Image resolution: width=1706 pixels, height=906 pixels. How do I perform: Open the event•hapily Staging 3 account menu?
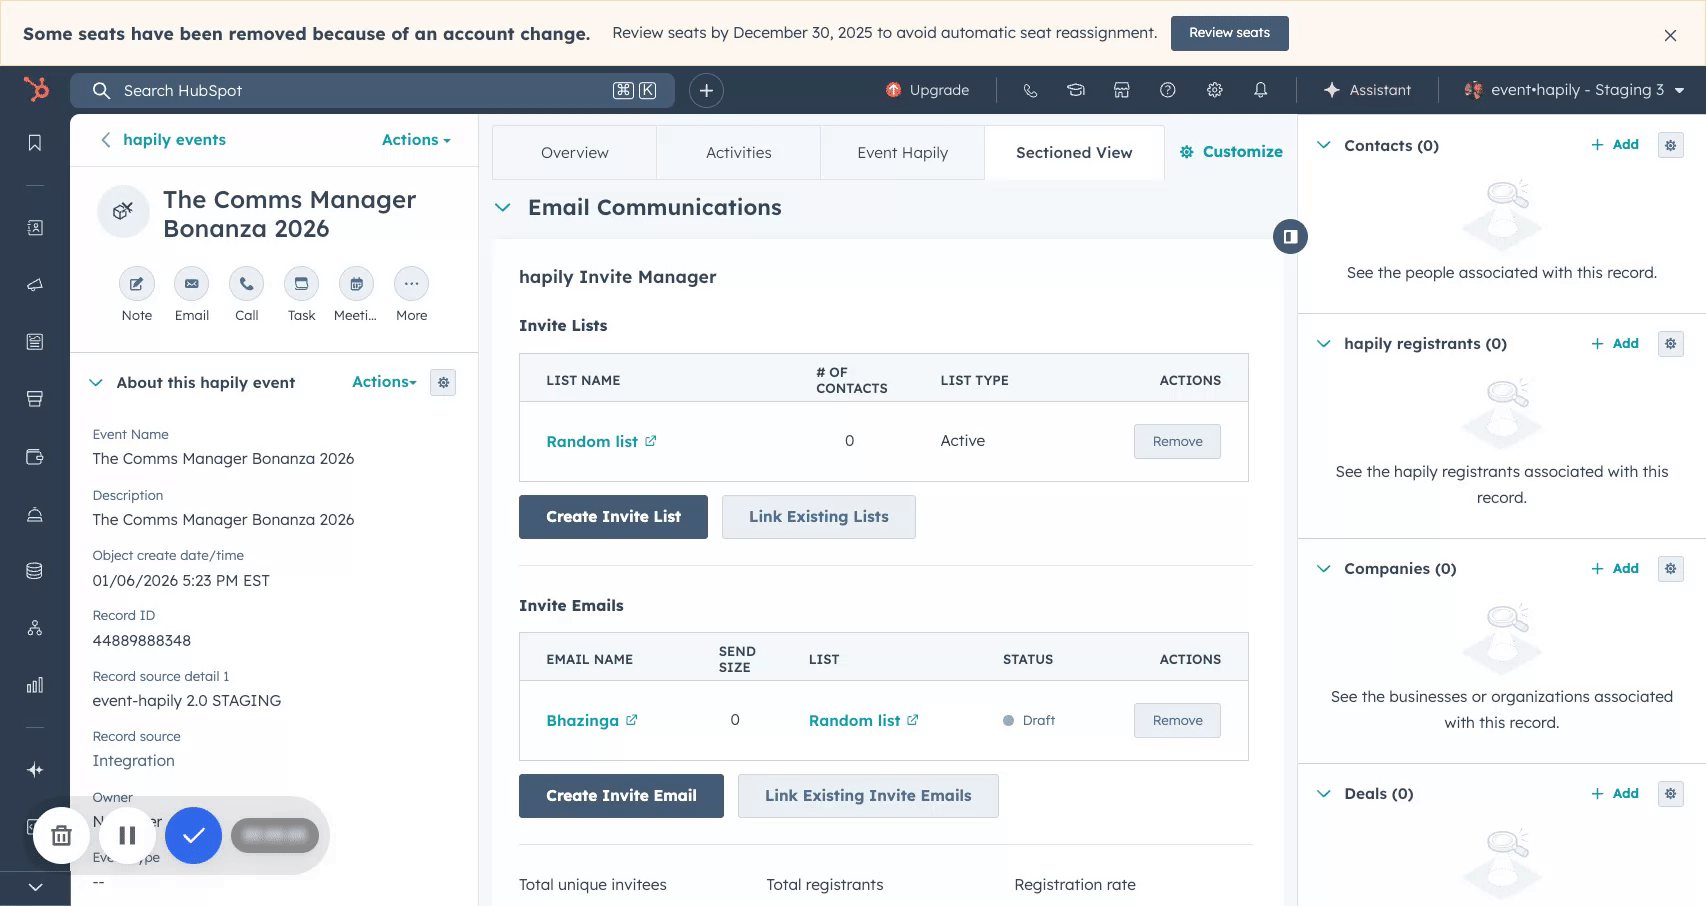[x=1574, y=90]
